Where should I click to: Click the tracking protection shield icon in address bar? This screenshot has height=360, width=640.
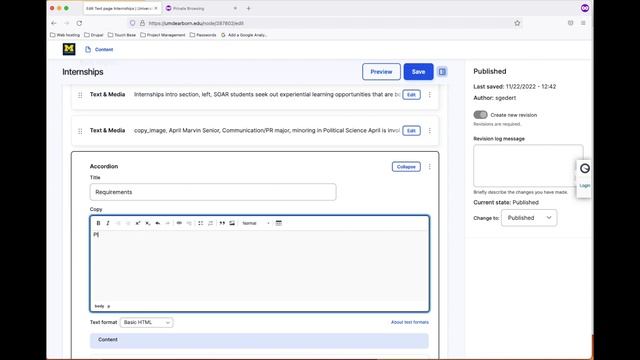[132, 23]
